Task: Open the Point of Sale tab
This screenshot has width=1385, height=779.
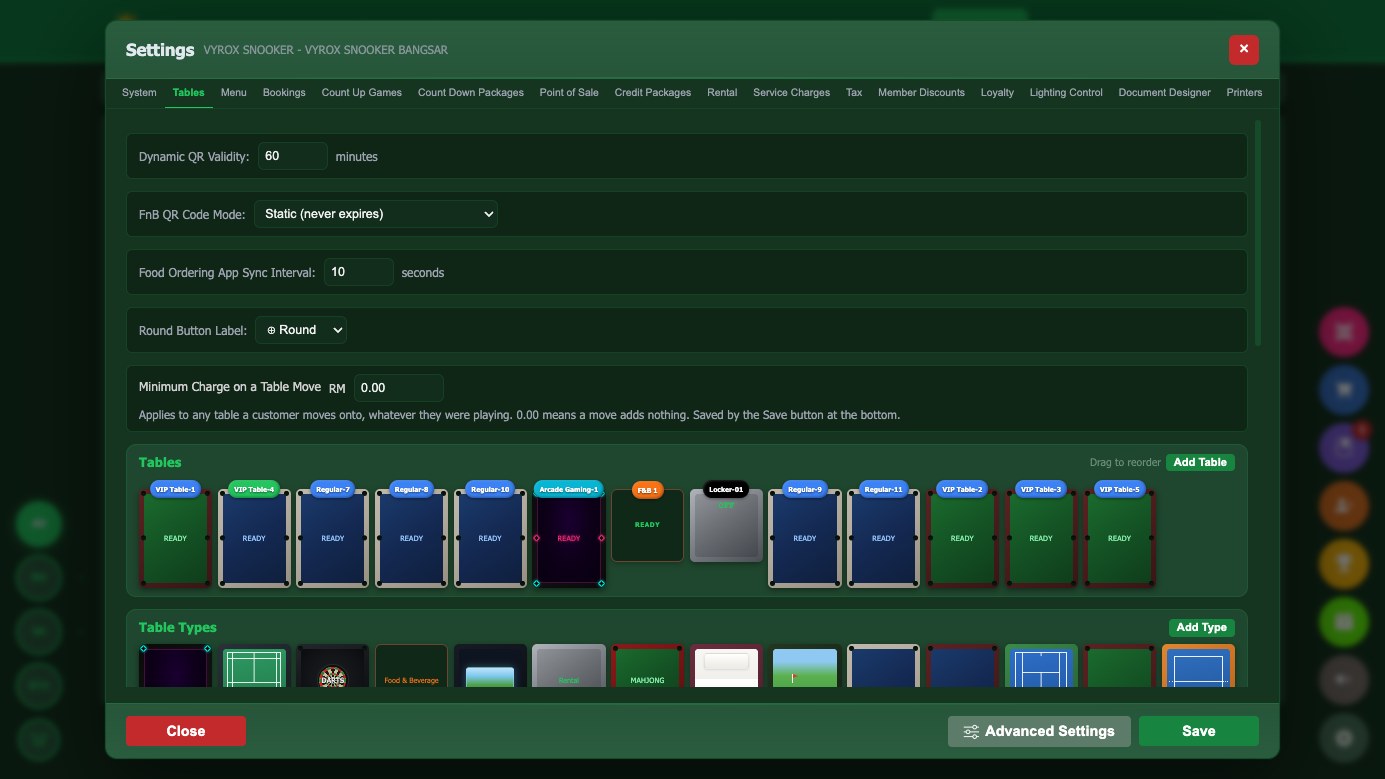Action: point(569,93)
